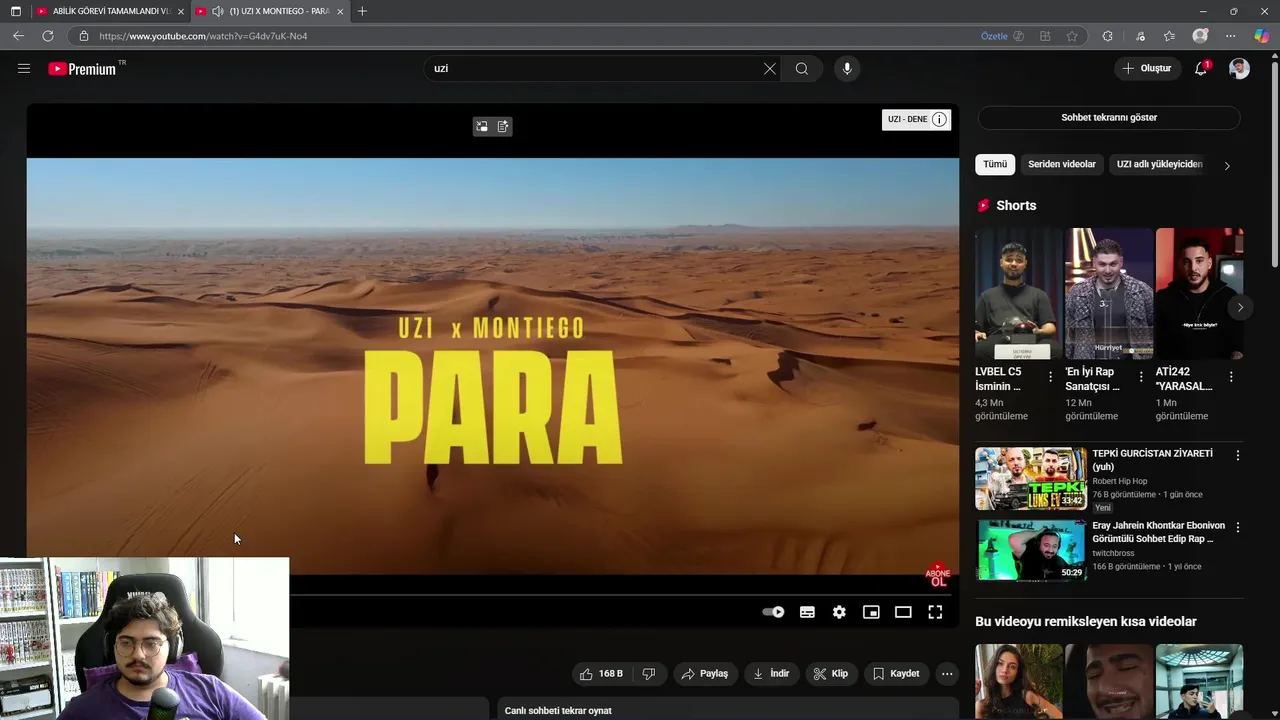The image size is (1280, 720).
Task: Clear the search box with the X
Action: (x=770, y=69)
